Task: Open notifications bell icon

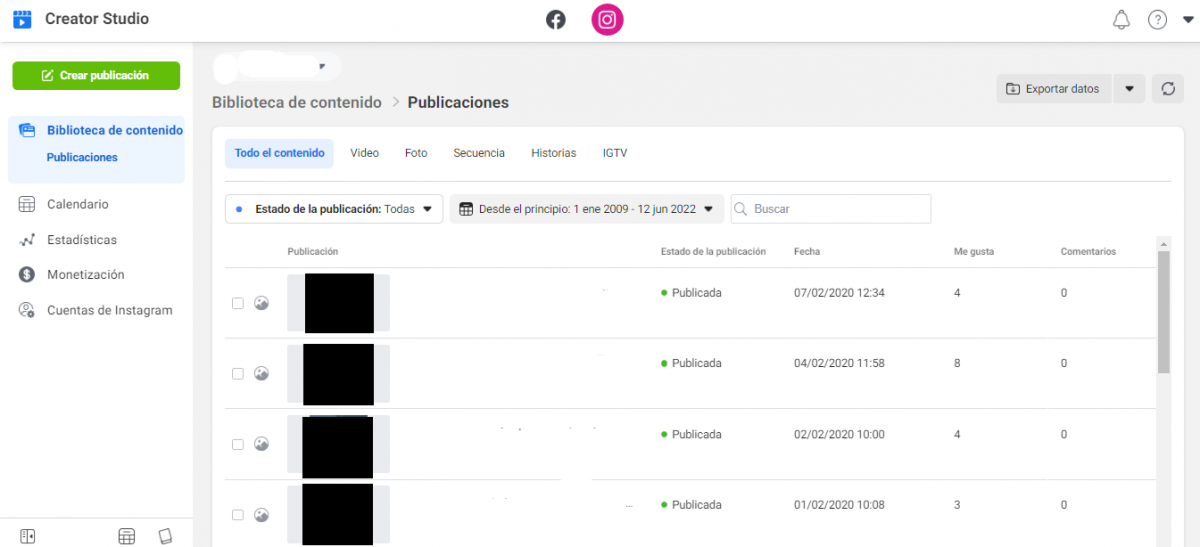Action: [1121, 20]
